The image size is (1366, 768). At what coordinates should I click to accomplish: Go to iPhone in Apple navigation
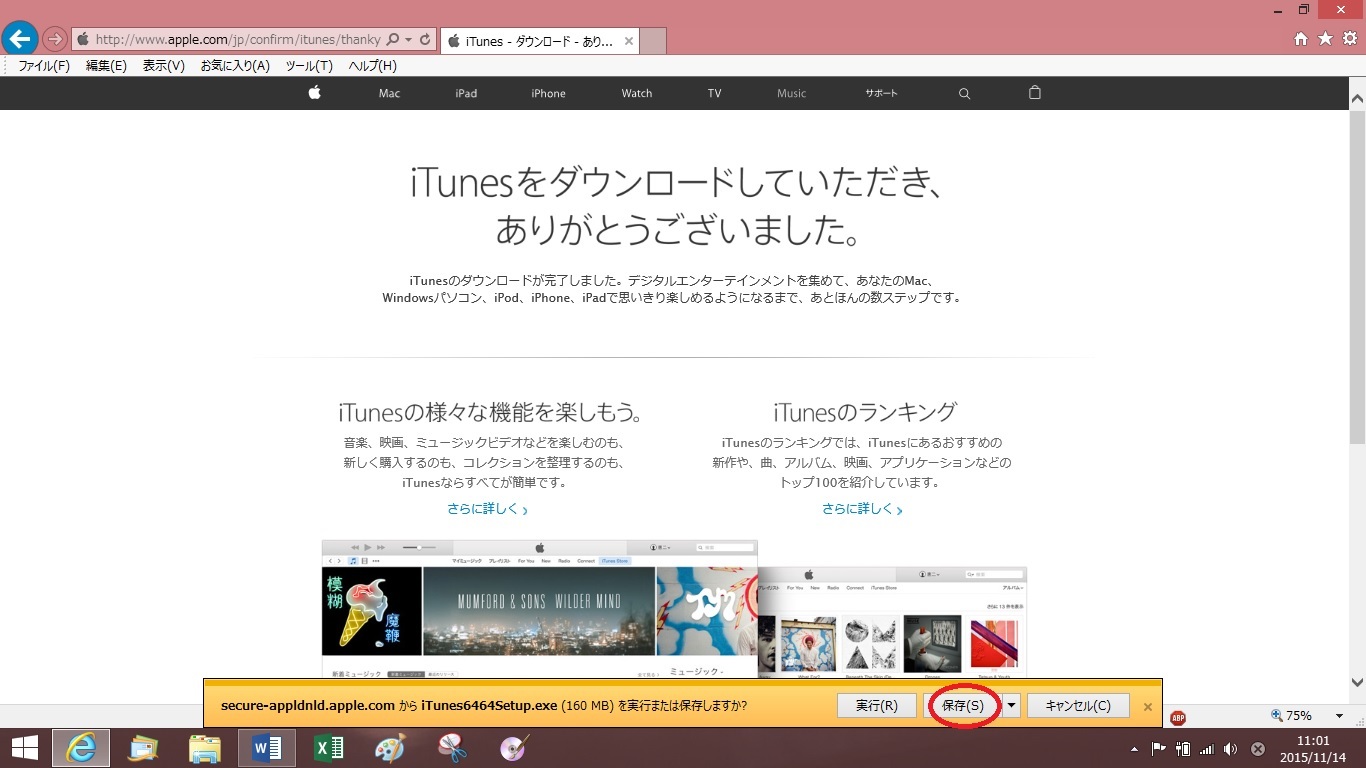[x=548, y=93]
